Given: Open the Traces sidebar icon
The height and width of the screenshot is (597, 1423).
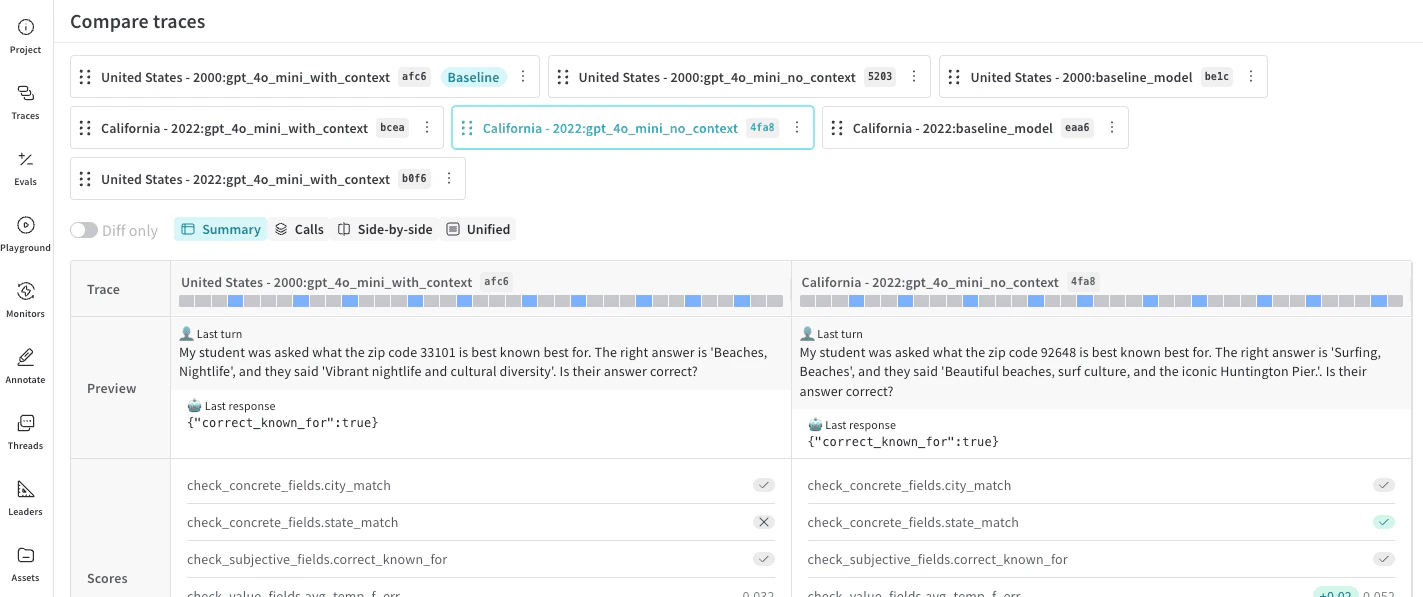Looking at the screenshot, I should [26, 102].
